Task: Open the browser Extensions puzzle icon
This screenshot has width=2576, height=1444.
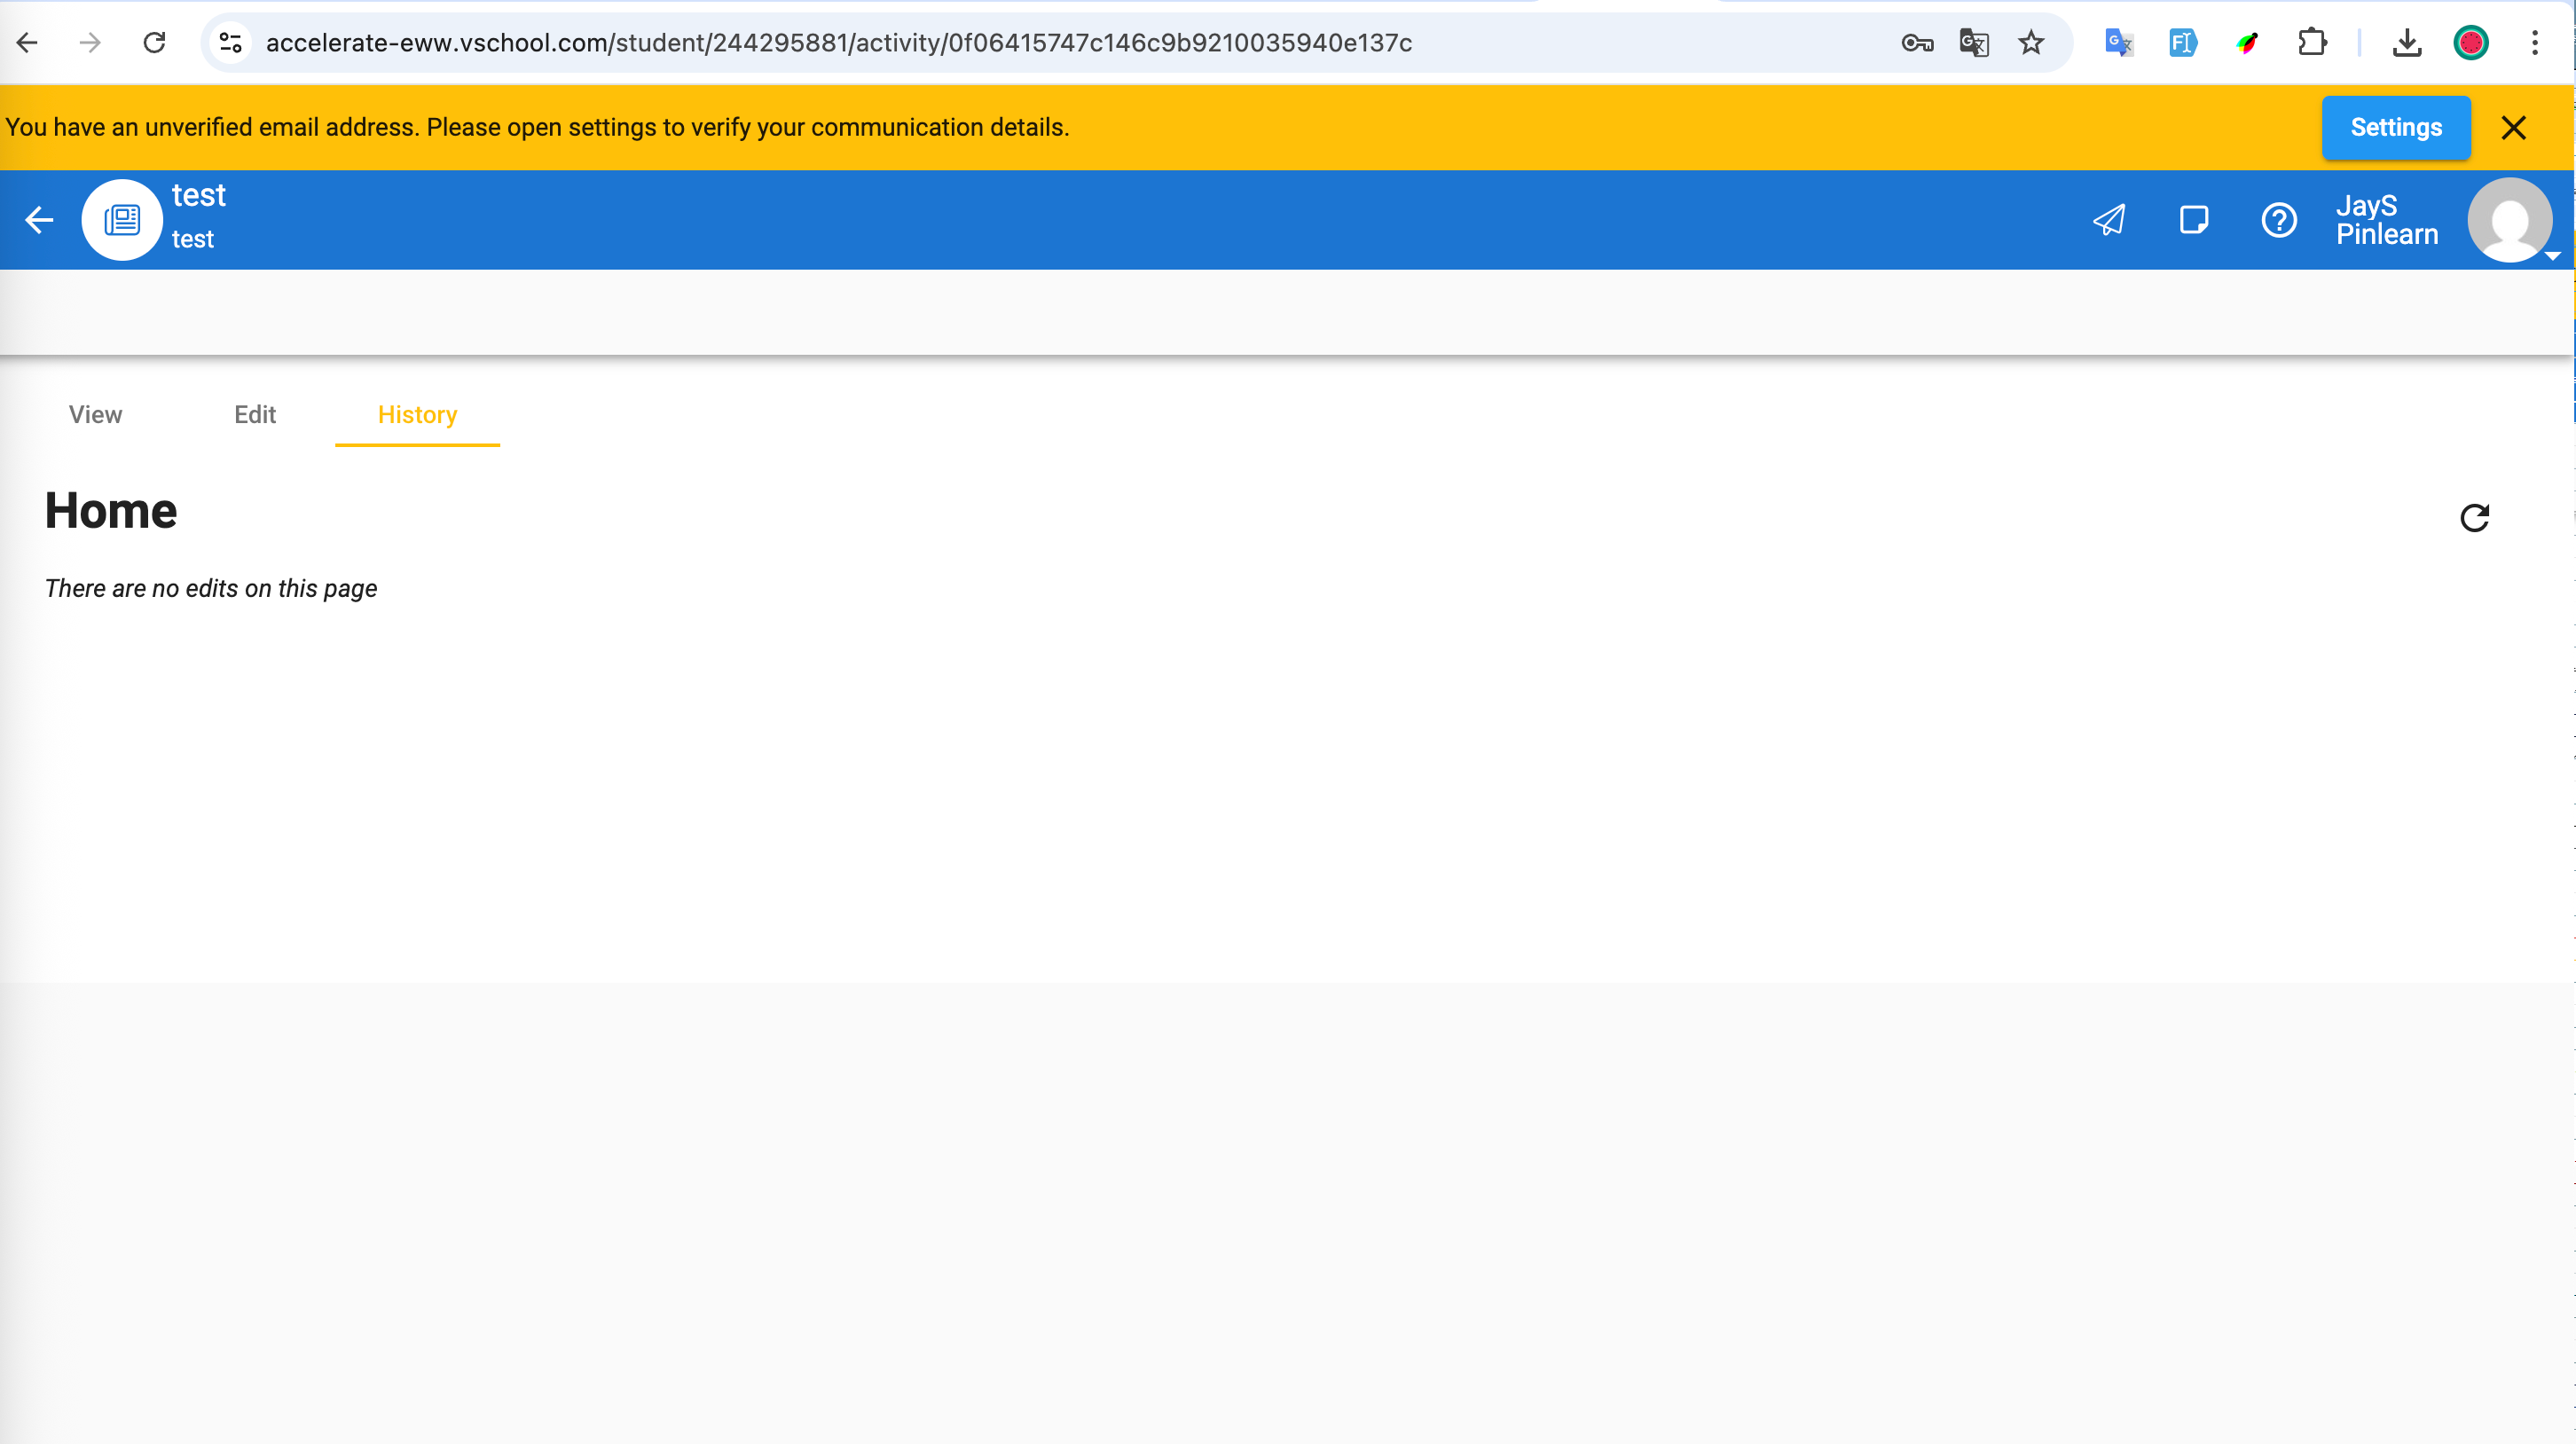Action: 2312,43
